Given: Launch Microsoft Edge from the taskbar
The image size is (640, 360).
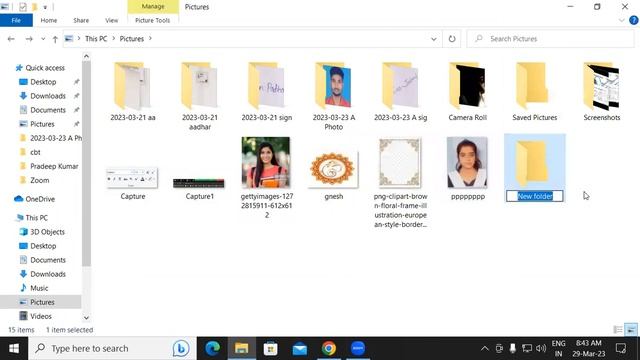Looking at the screenshot, I should coord(213,348).
